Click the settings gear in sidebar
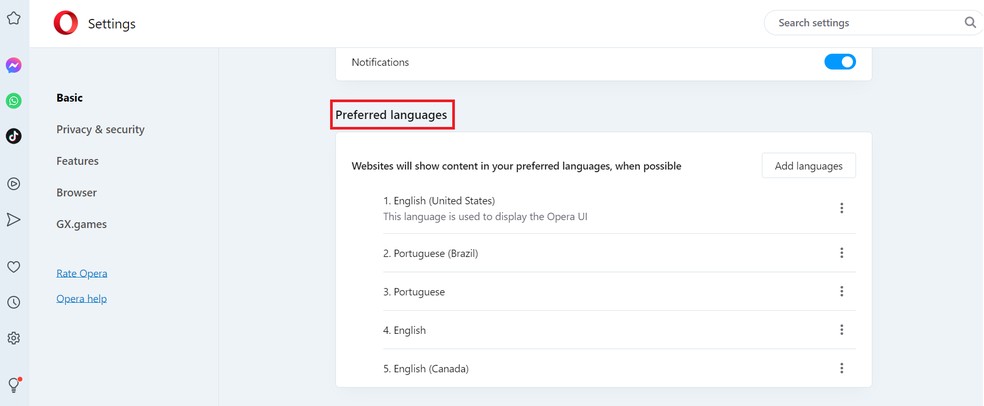Screen dimensions: 984x406 click(14, 338)
